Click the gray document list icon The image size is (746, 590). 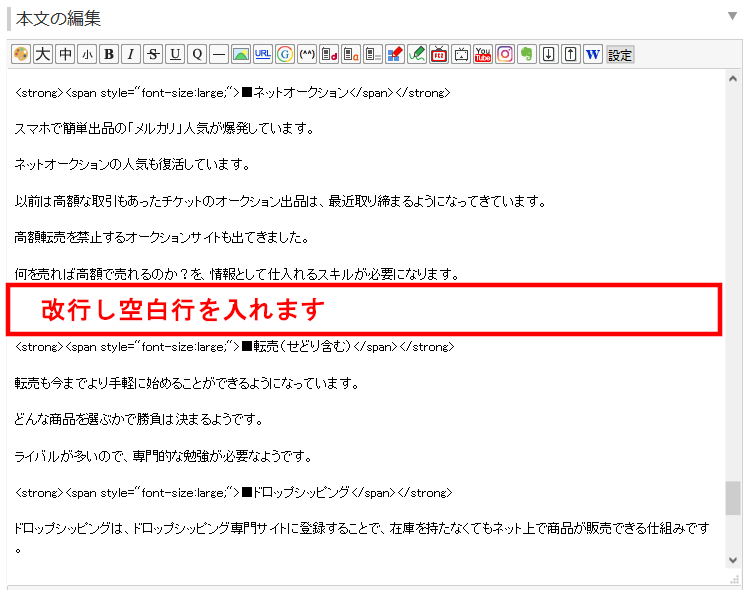click(373, 54)
